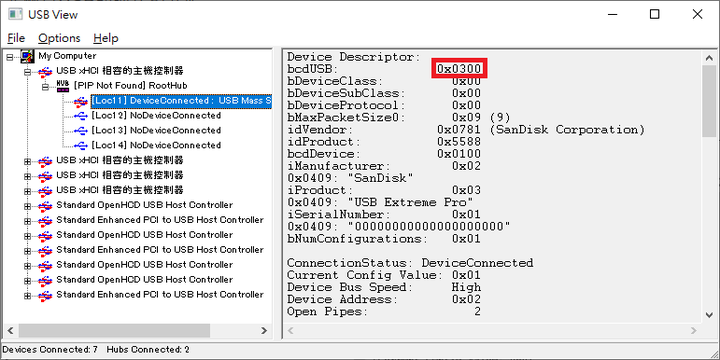
Task: Collapse the first USB xHCI controller node
Action: 28,72
